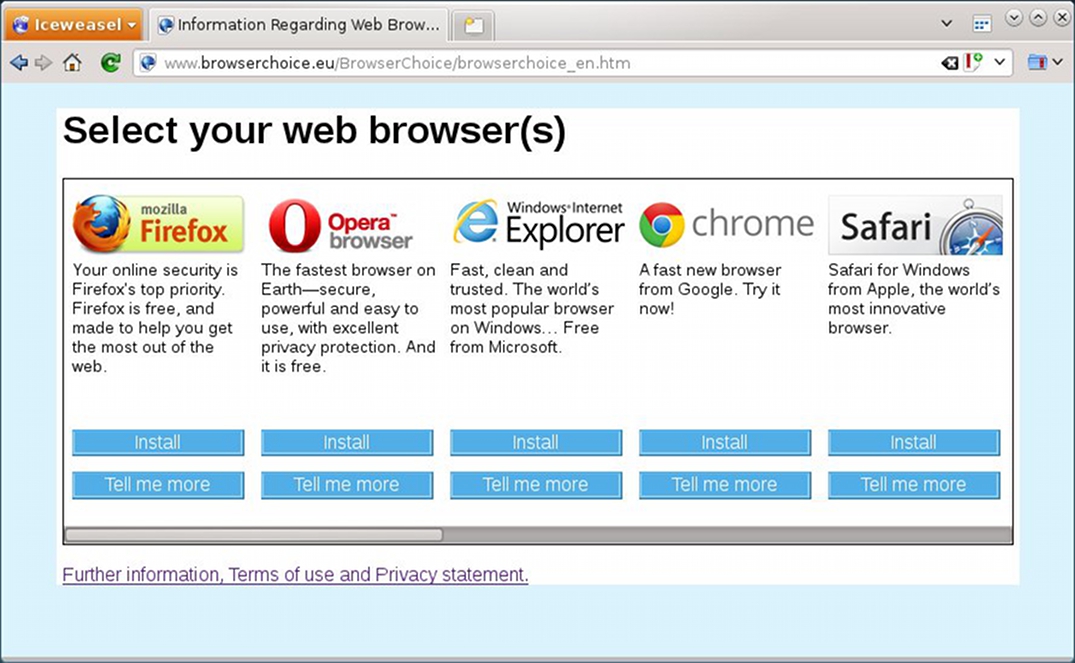The height and width of the screenshot is (663, 1075).
Task: Minimize the Iceweasel window
Action: [1014, 18]
